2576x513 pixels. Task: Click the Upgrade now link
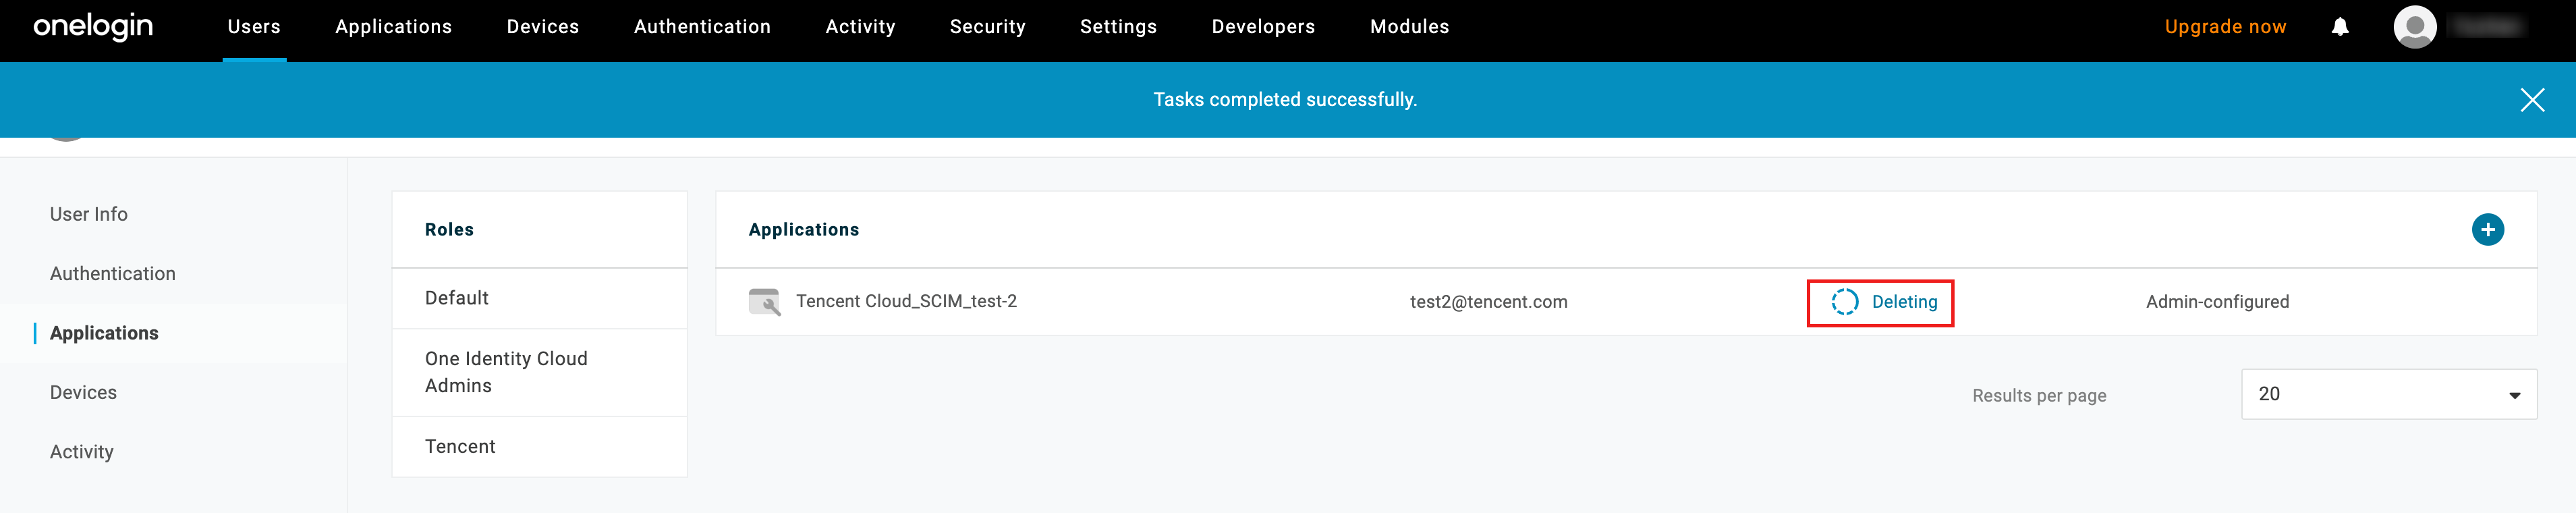pyautogui.click(x=2225, y=27)
